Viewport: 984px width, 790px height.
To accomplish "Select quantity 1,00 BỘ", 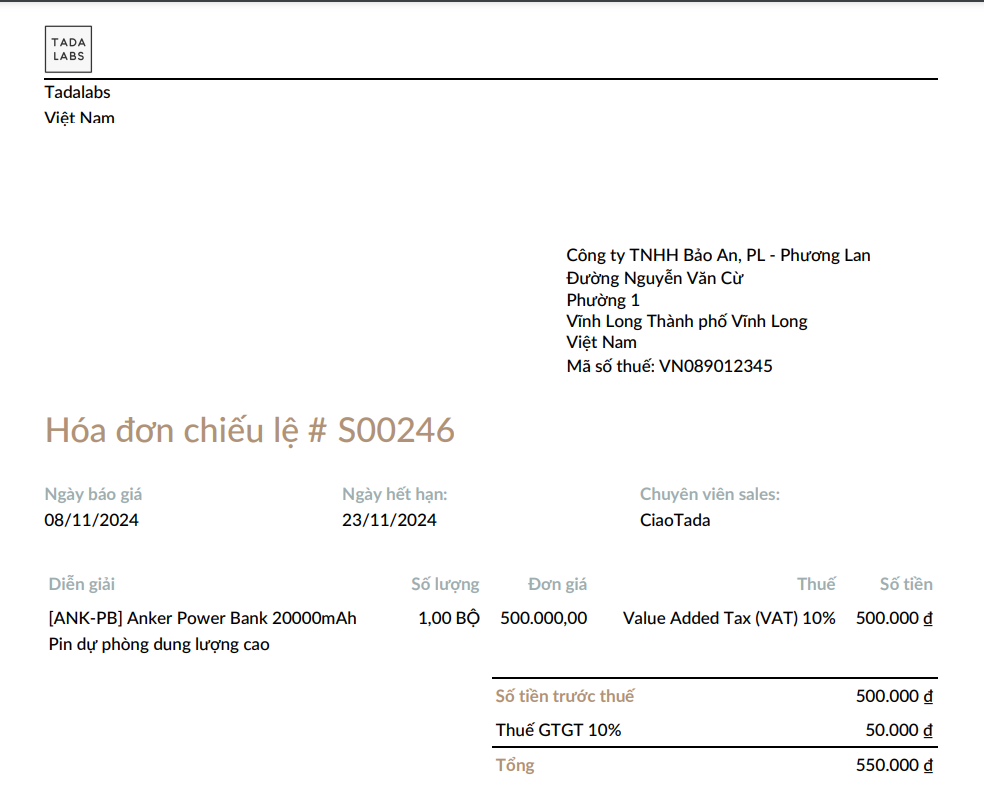I will [x=449, y=618].
